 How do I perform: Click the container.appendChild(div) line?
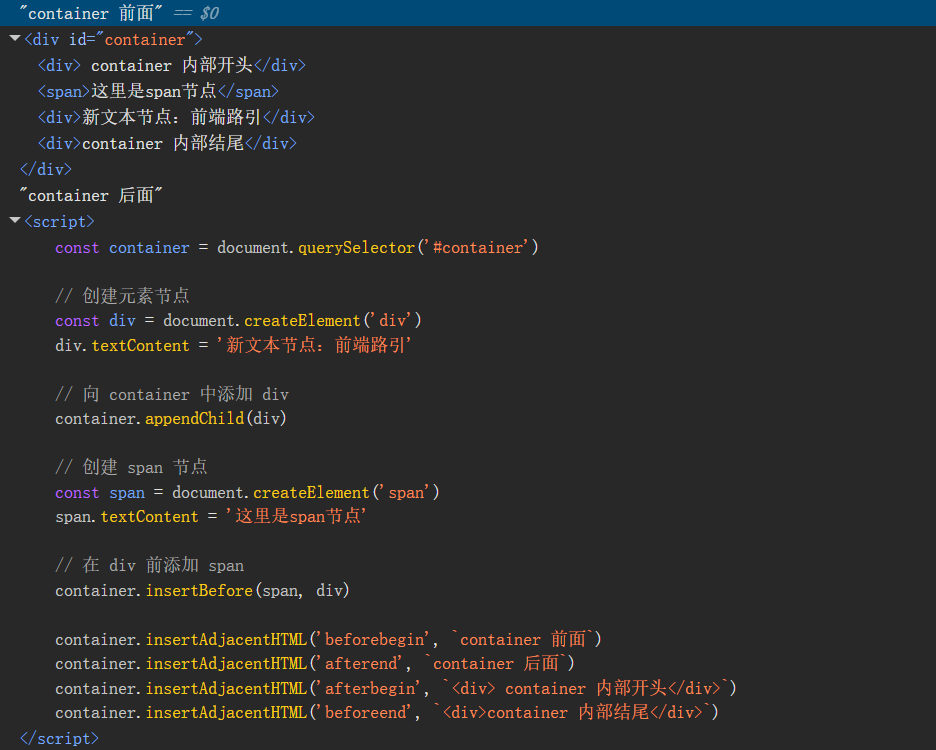(x=171, y=418)
